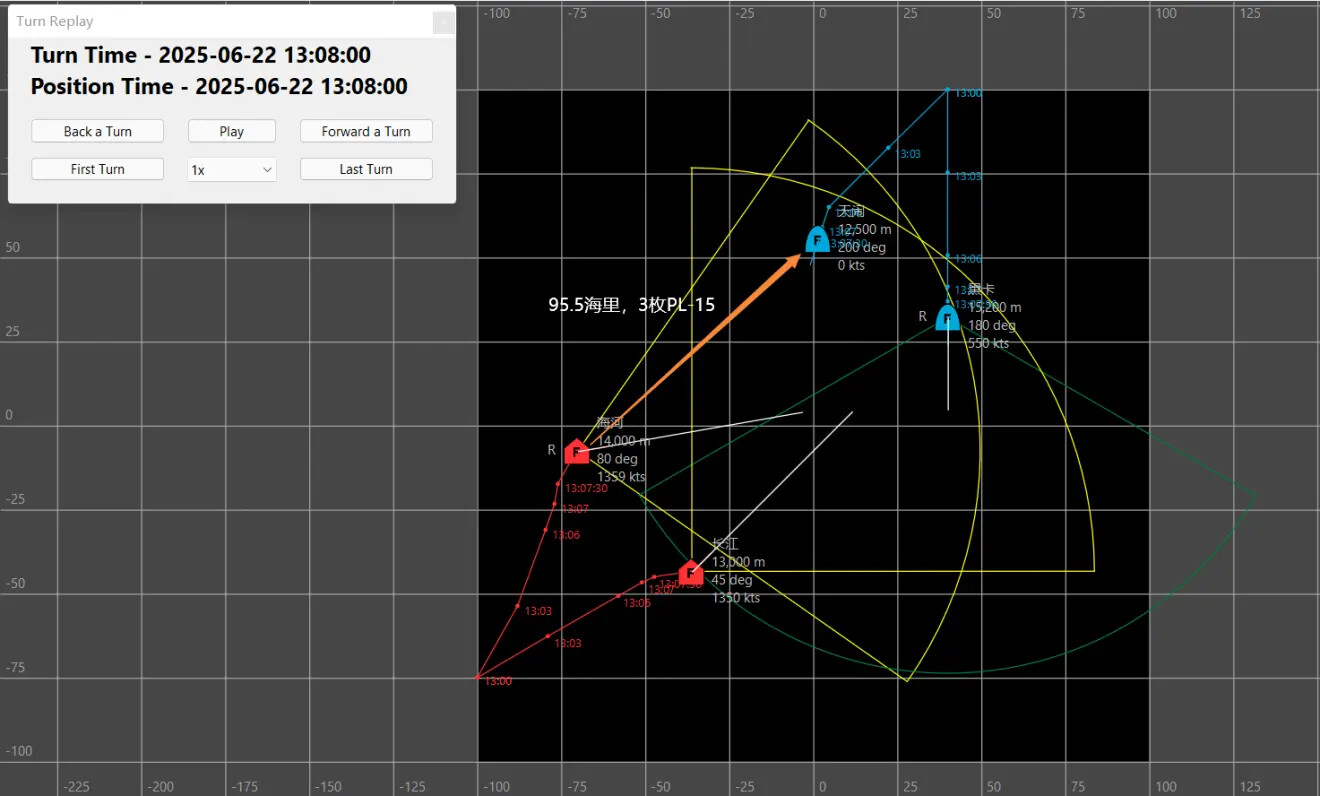Click the 13,000 m altitude label
The width and height of the screenshot is (1320, 796).
738,562
